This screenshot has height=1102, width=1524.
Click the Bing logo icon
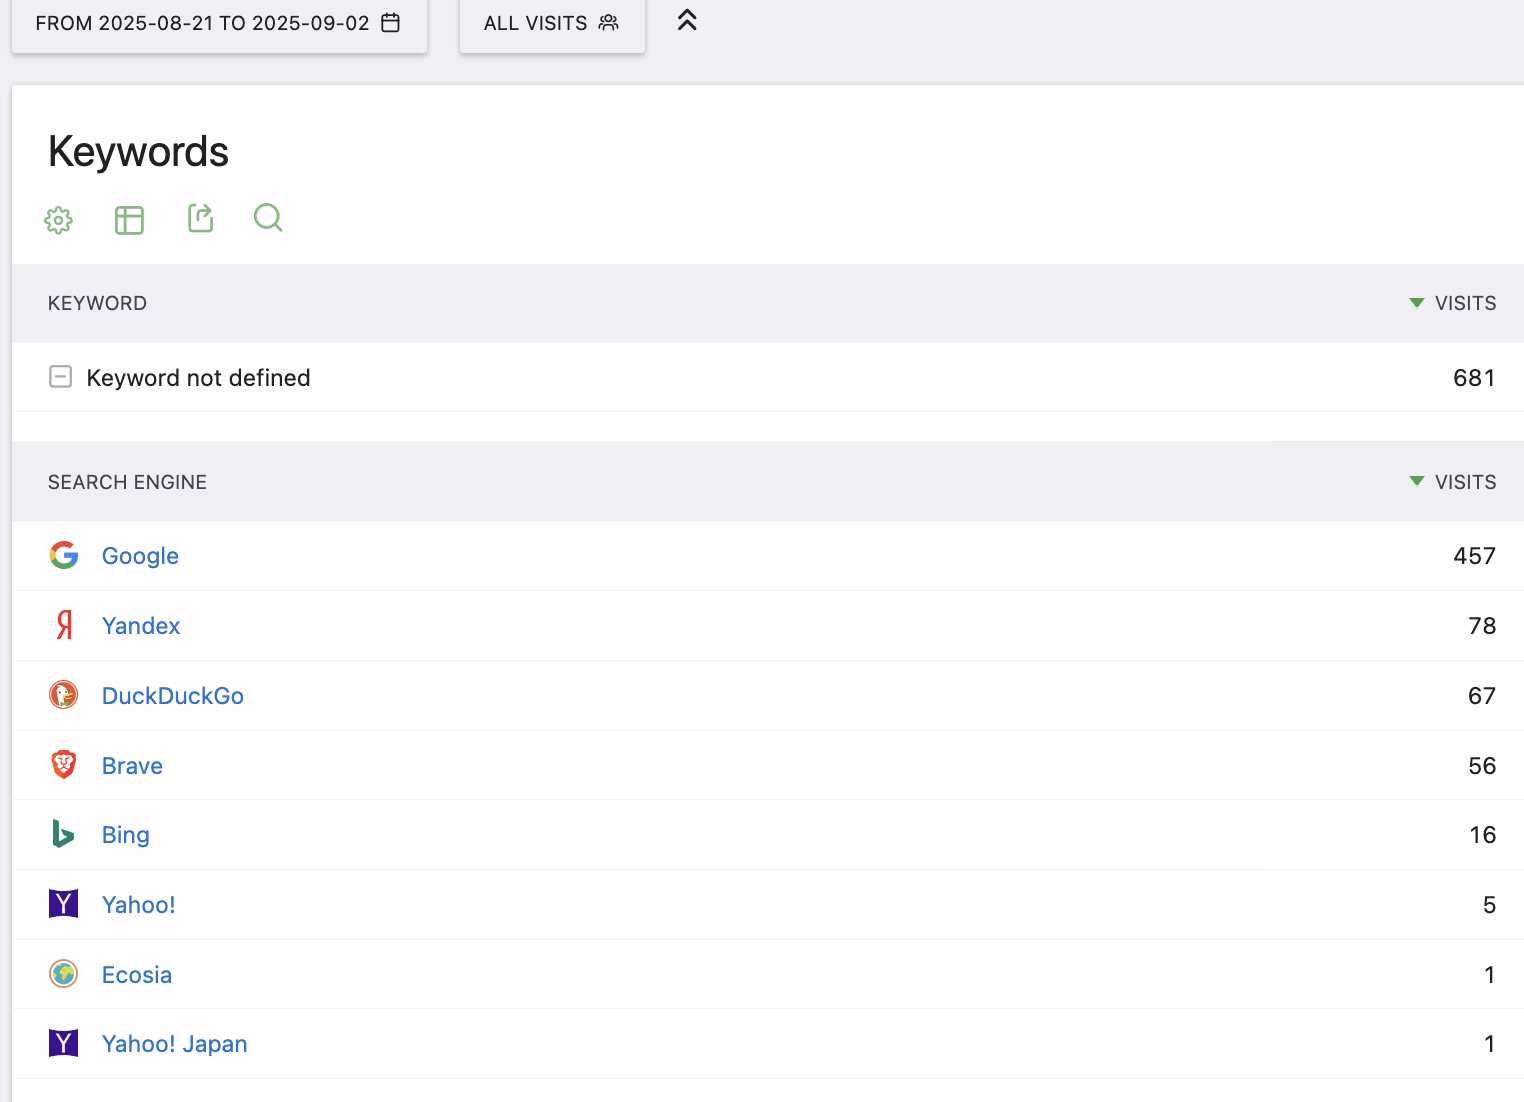coord(64,834)
